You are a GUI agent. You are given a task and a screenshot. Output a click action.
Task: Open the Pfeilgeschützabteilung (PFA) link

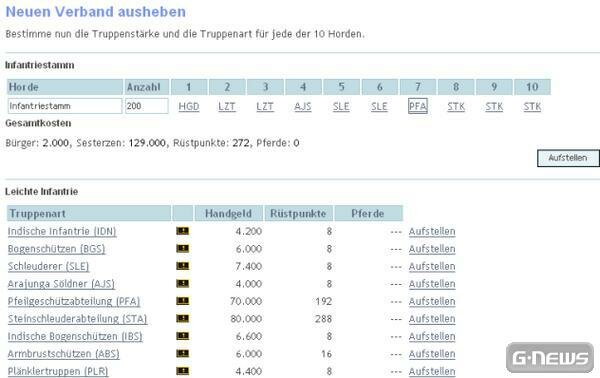coord(74,301)
